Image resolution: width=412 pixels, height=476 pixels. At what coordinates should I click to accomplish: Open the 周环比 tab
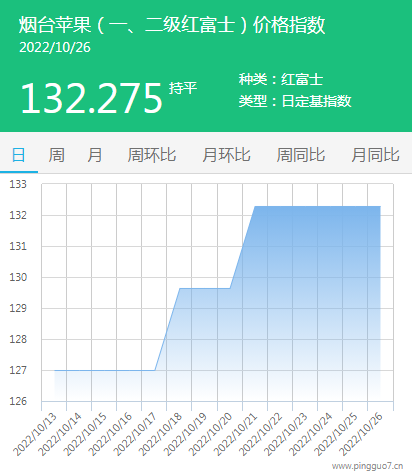pos(152,155)
